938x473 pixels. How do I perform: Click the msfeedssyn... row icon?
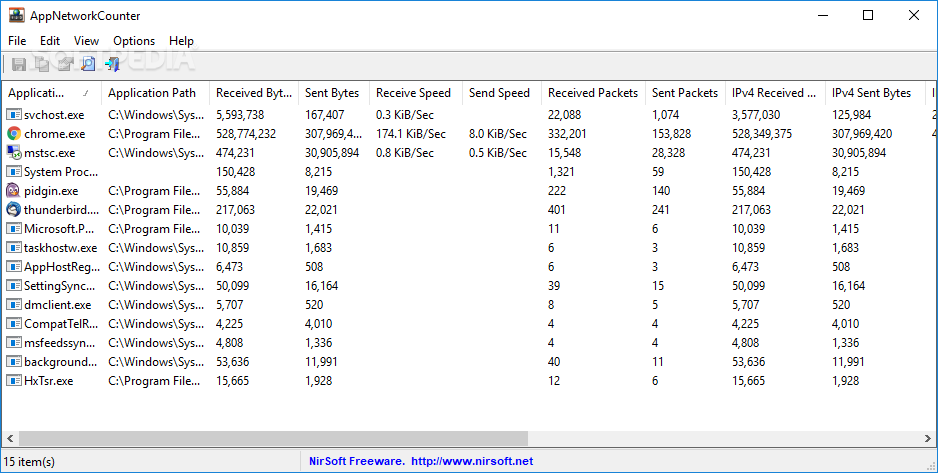(14, 343)
